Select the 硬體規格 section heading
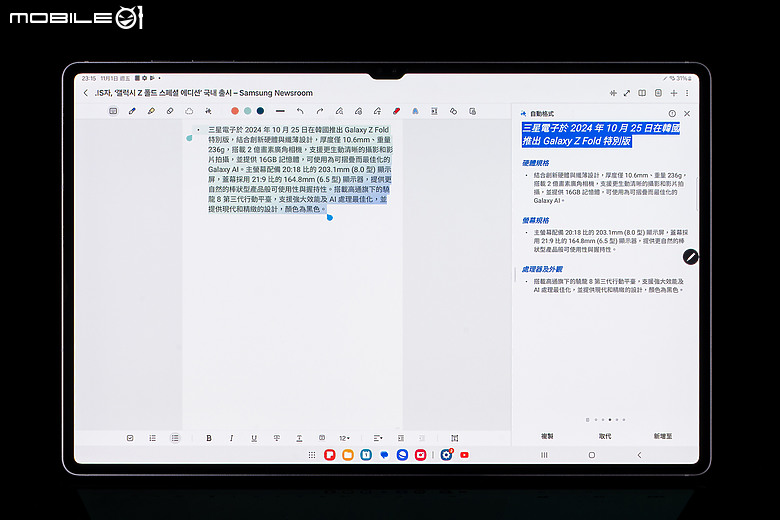This screenshot has height=520, width=780. pyautogui.click(x=535, y=163)
